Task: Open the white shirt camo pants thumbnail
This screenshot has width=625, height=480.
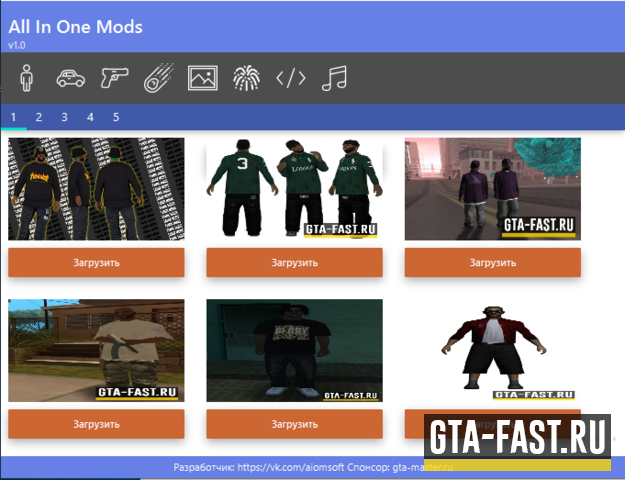Action: (x=96, y=350)
